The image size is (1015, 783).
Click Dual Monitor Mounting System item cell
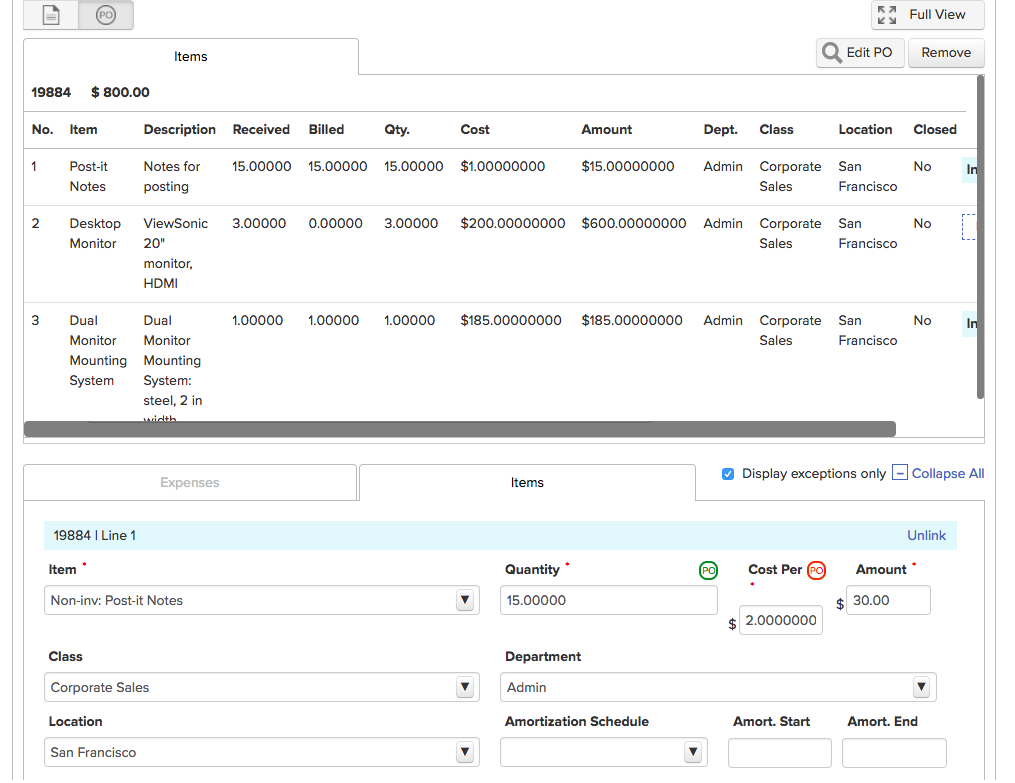[98, 351]
